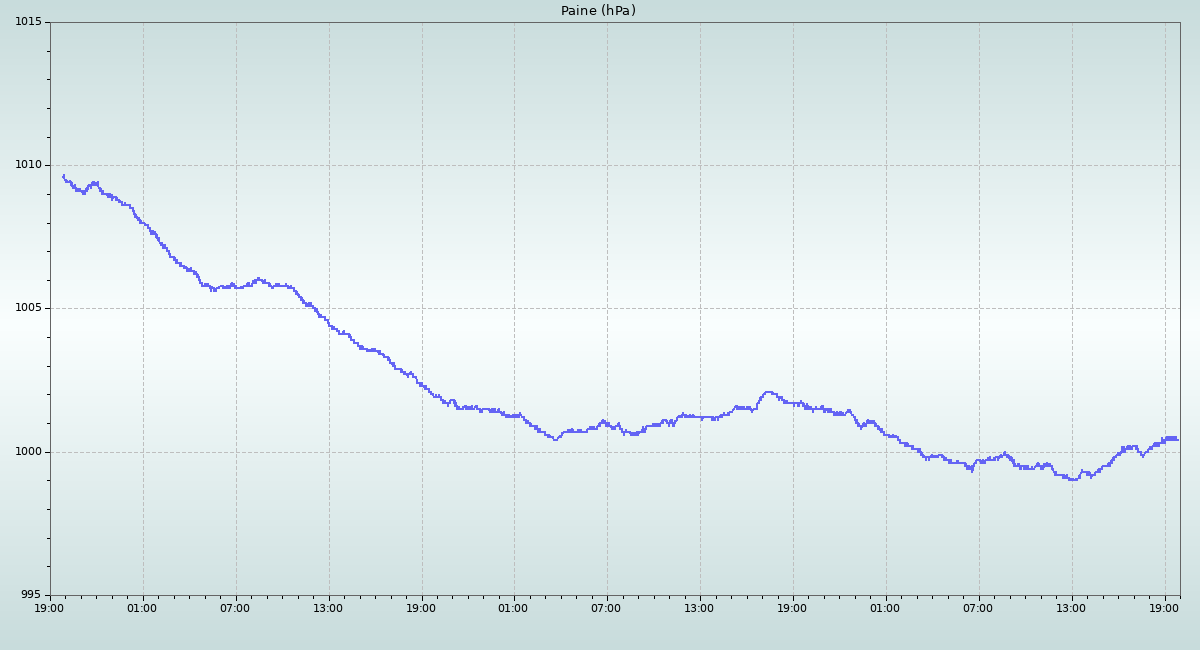Click the rightmost 13:00 time label
Image resolution: width=1200 pixels, height=650 pixels.
click(x=1071, y=607)
